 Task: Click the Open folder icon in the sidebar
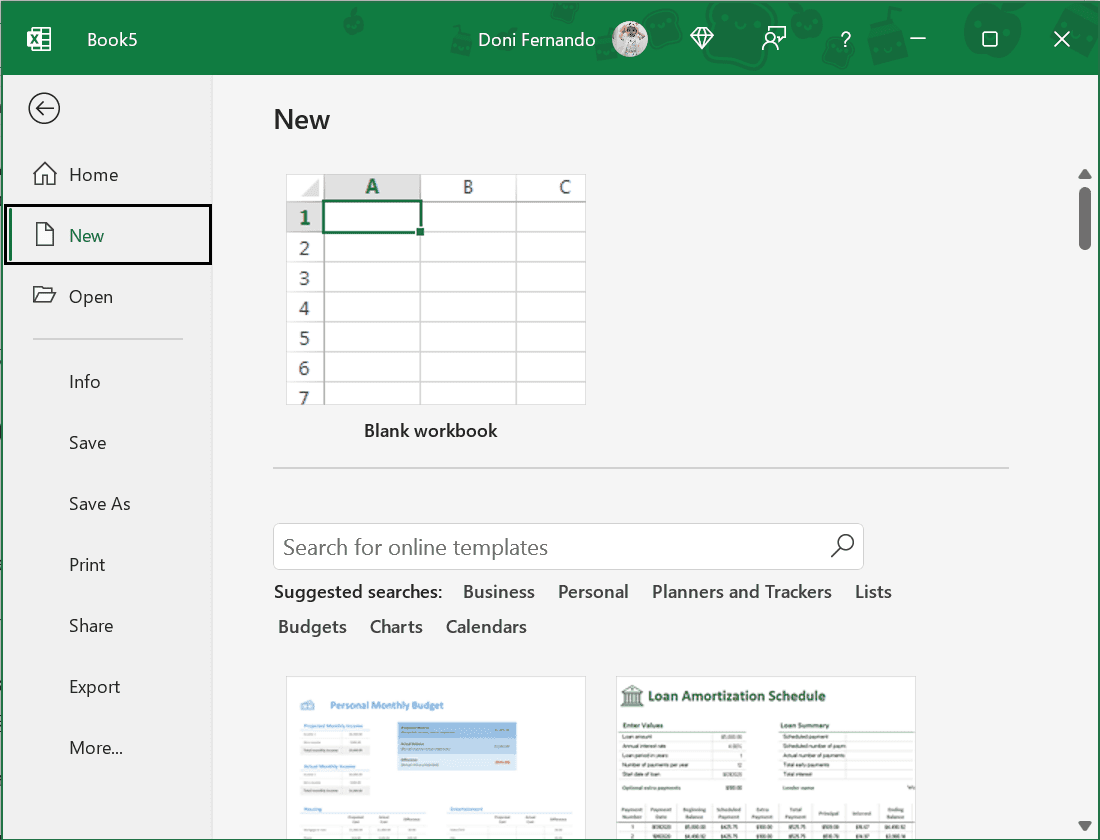coord(44,296)
